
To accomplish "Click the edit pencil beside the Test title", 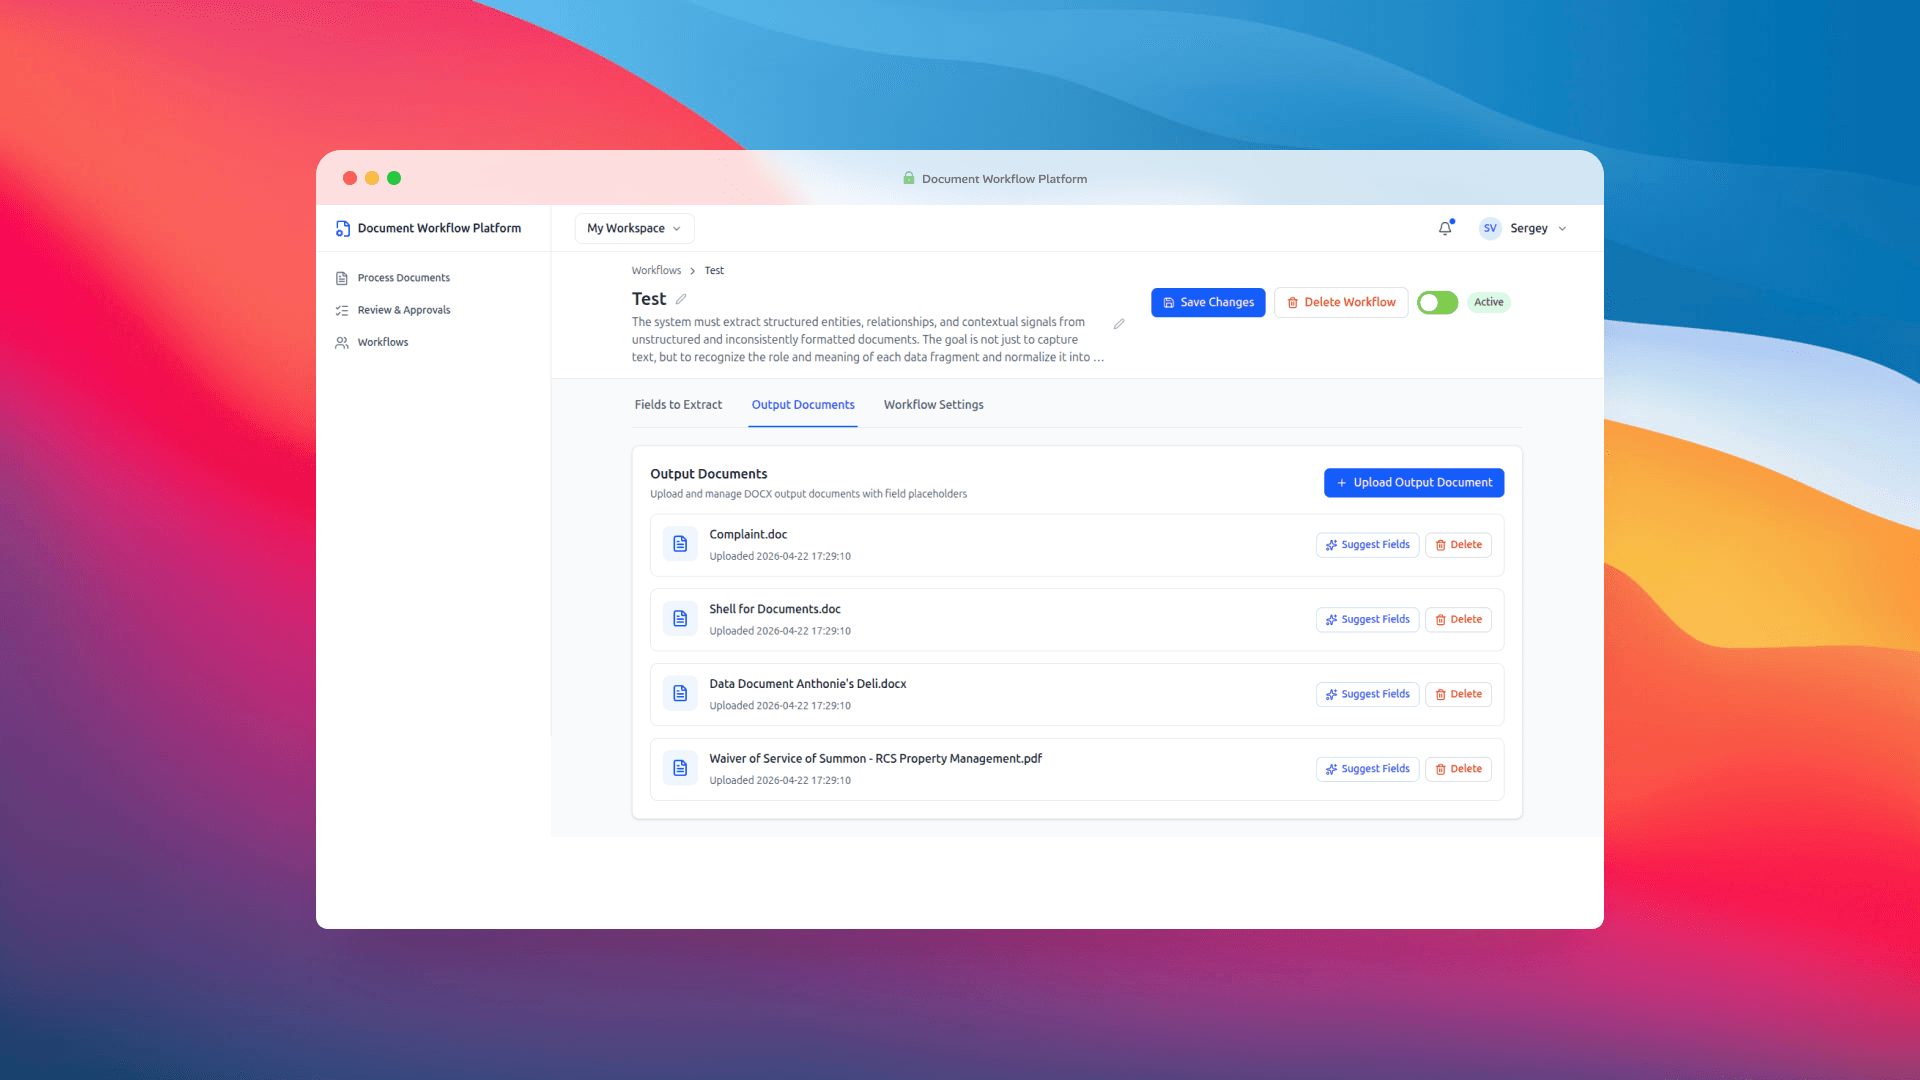I will pyautogui.click(x=681, y=298).
